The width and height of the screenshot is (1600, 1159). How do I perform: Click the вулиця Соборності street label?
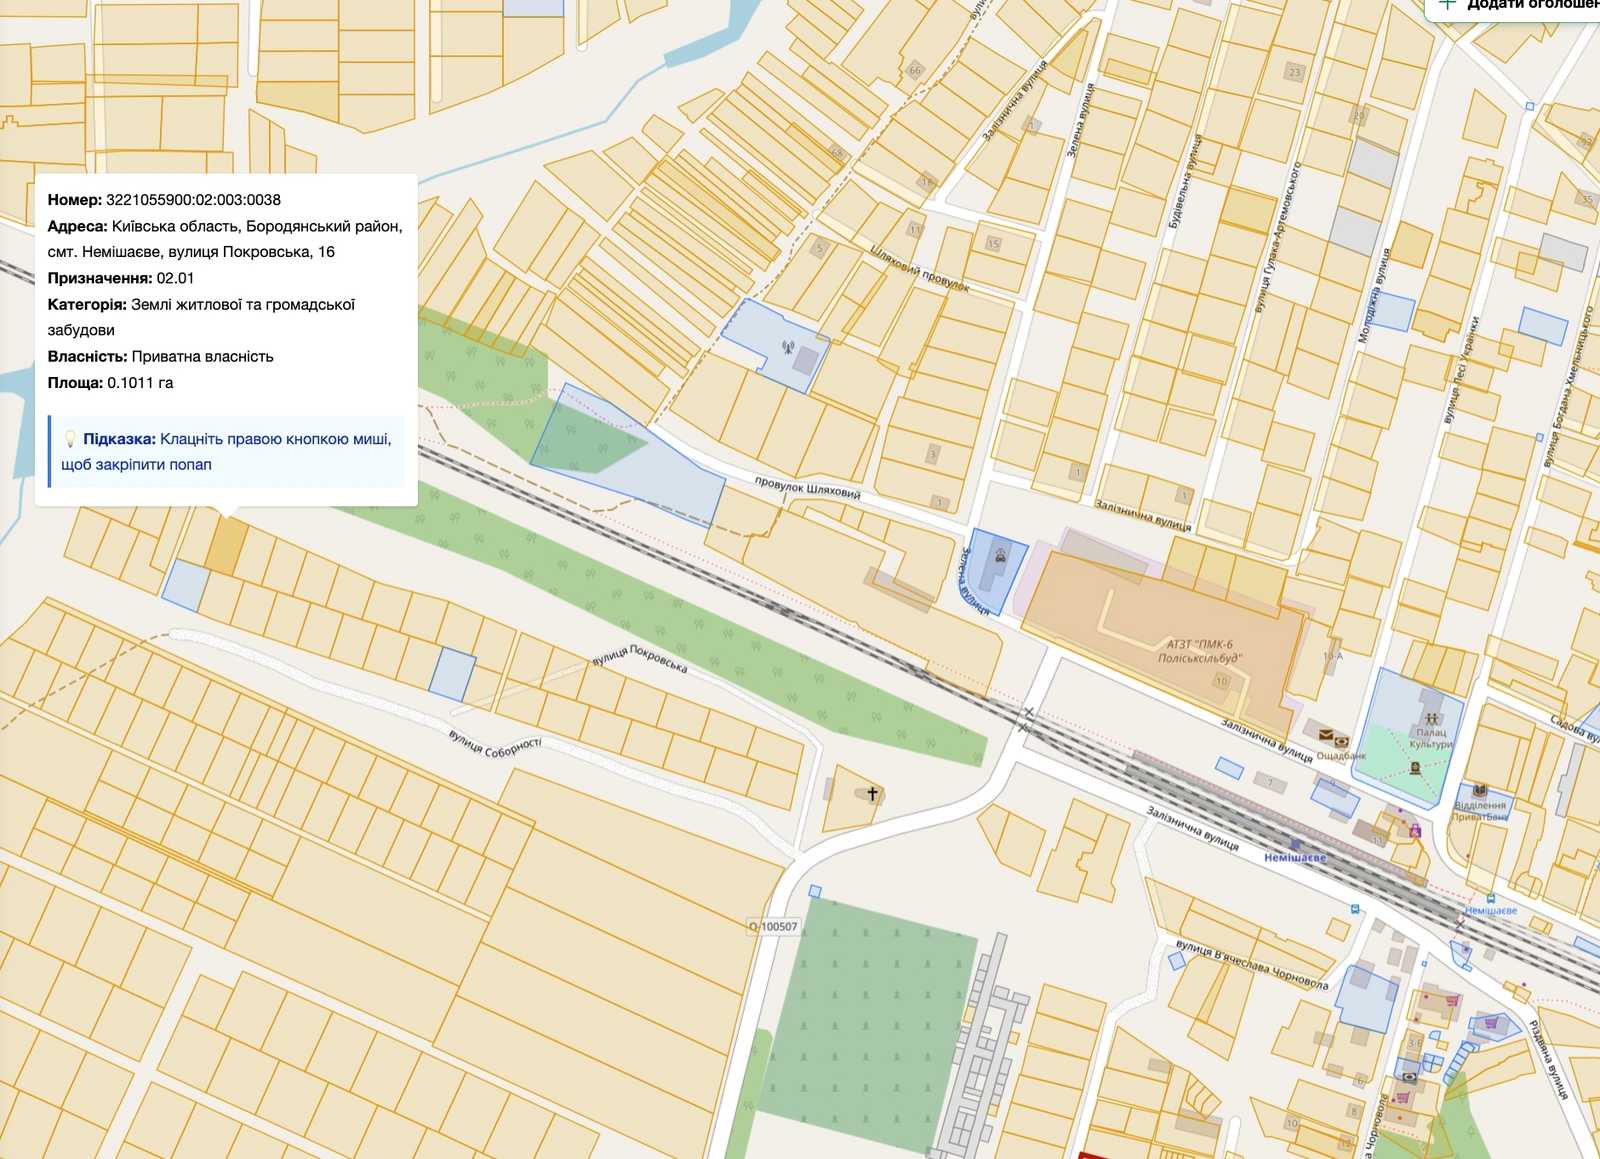tap(495, 746)
